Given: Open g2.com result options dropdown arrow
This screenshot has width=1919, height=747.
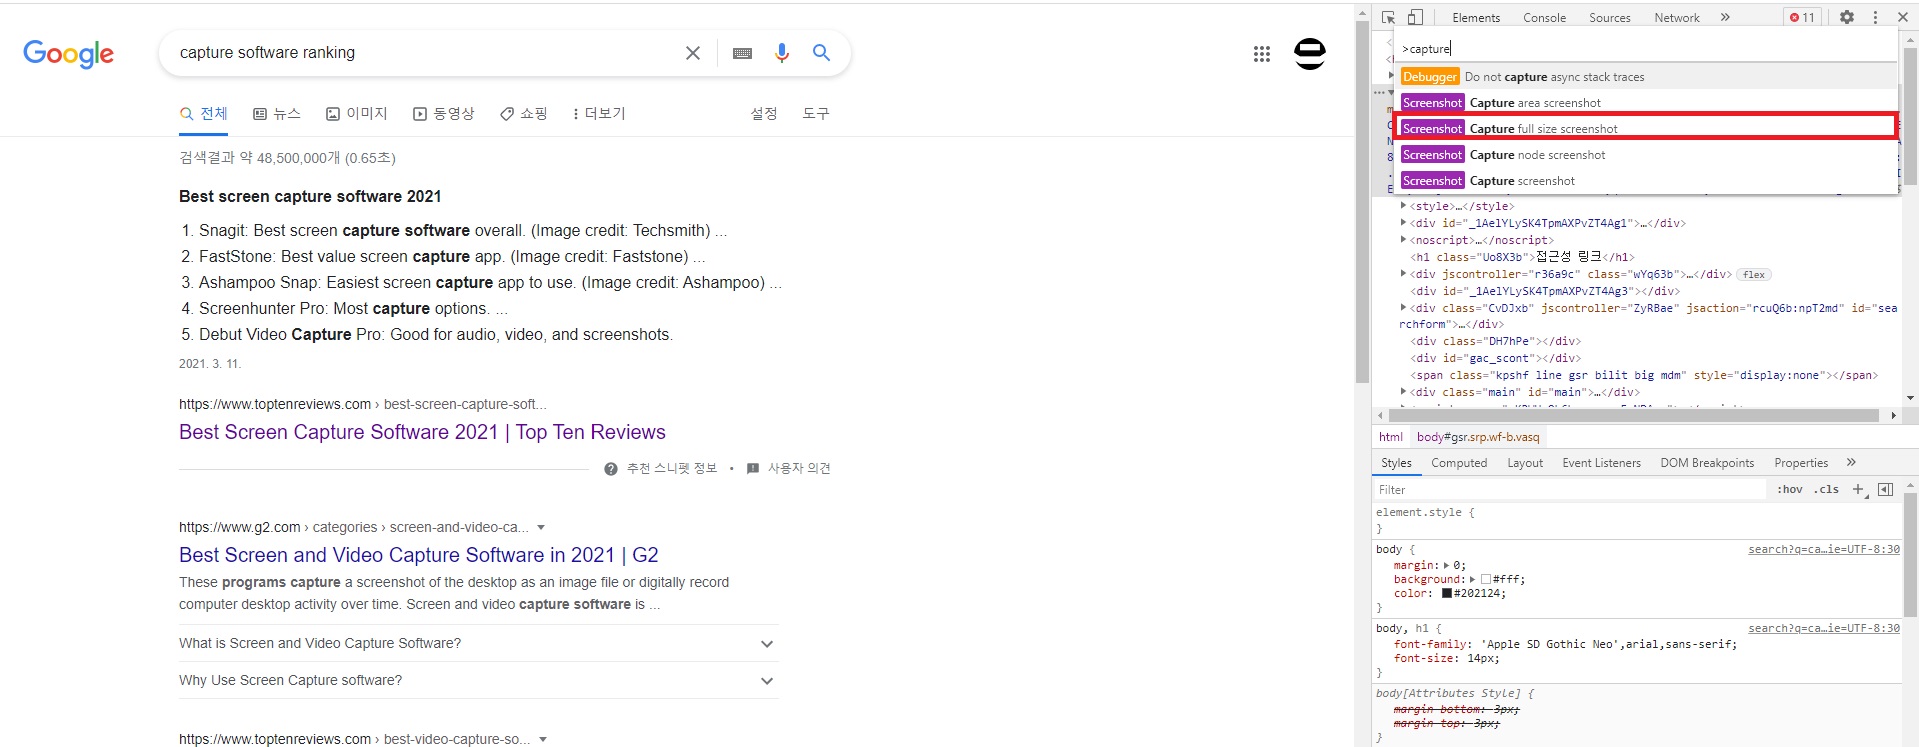Looking at the screenshot, I should (x=541, y=527).
